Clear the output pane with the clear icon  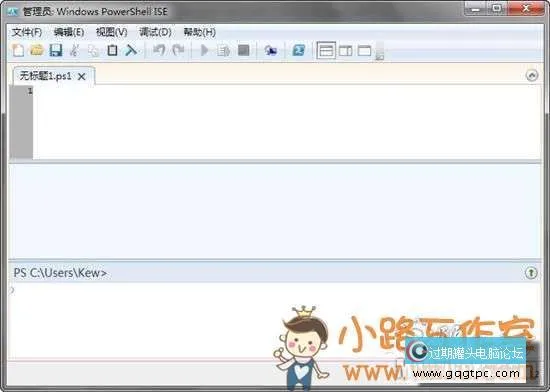[131, 50]
